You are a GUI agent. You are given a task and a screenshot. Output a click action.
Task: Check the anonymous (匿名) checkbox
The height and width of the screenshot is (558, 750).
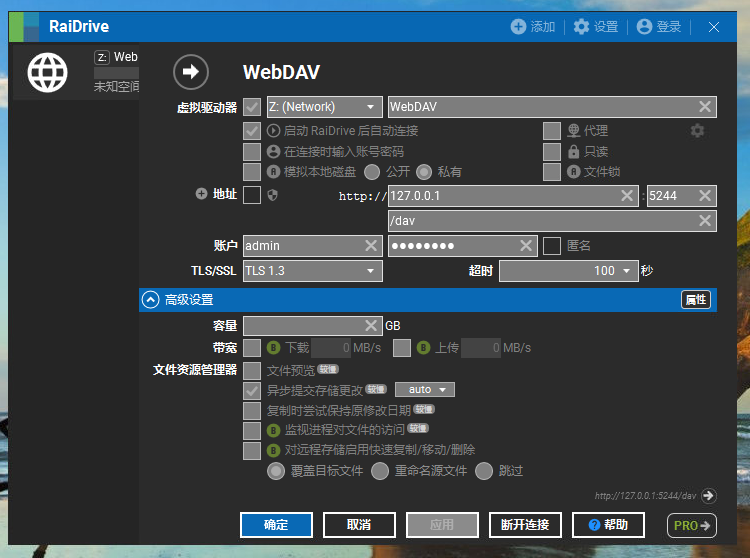coord(551,246)
